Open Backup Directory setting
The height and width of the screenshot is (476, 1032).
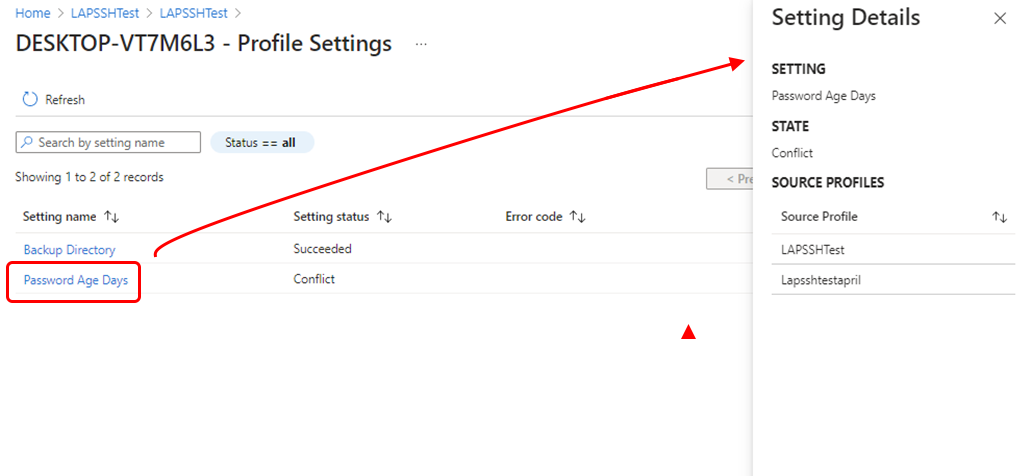(x=69, y=250)
